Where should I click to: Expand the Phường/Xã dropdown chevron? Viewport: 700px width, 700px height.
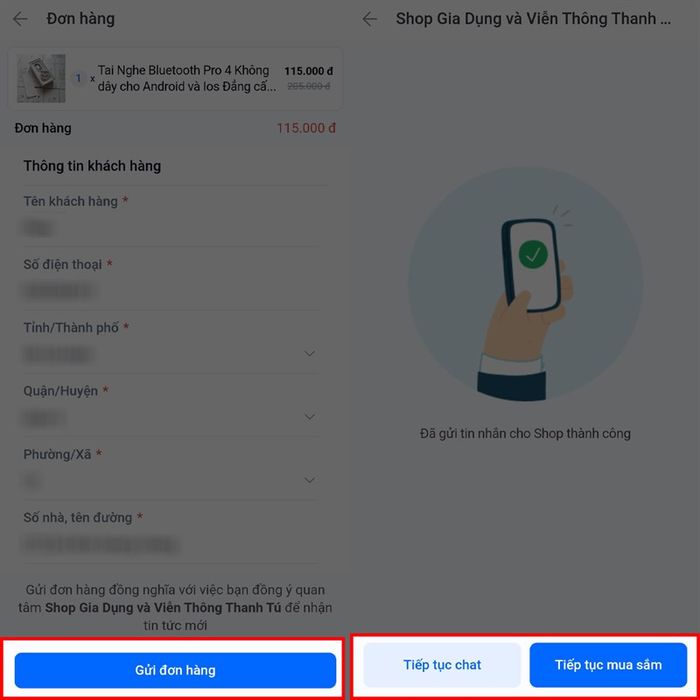(x=309, y=480)
